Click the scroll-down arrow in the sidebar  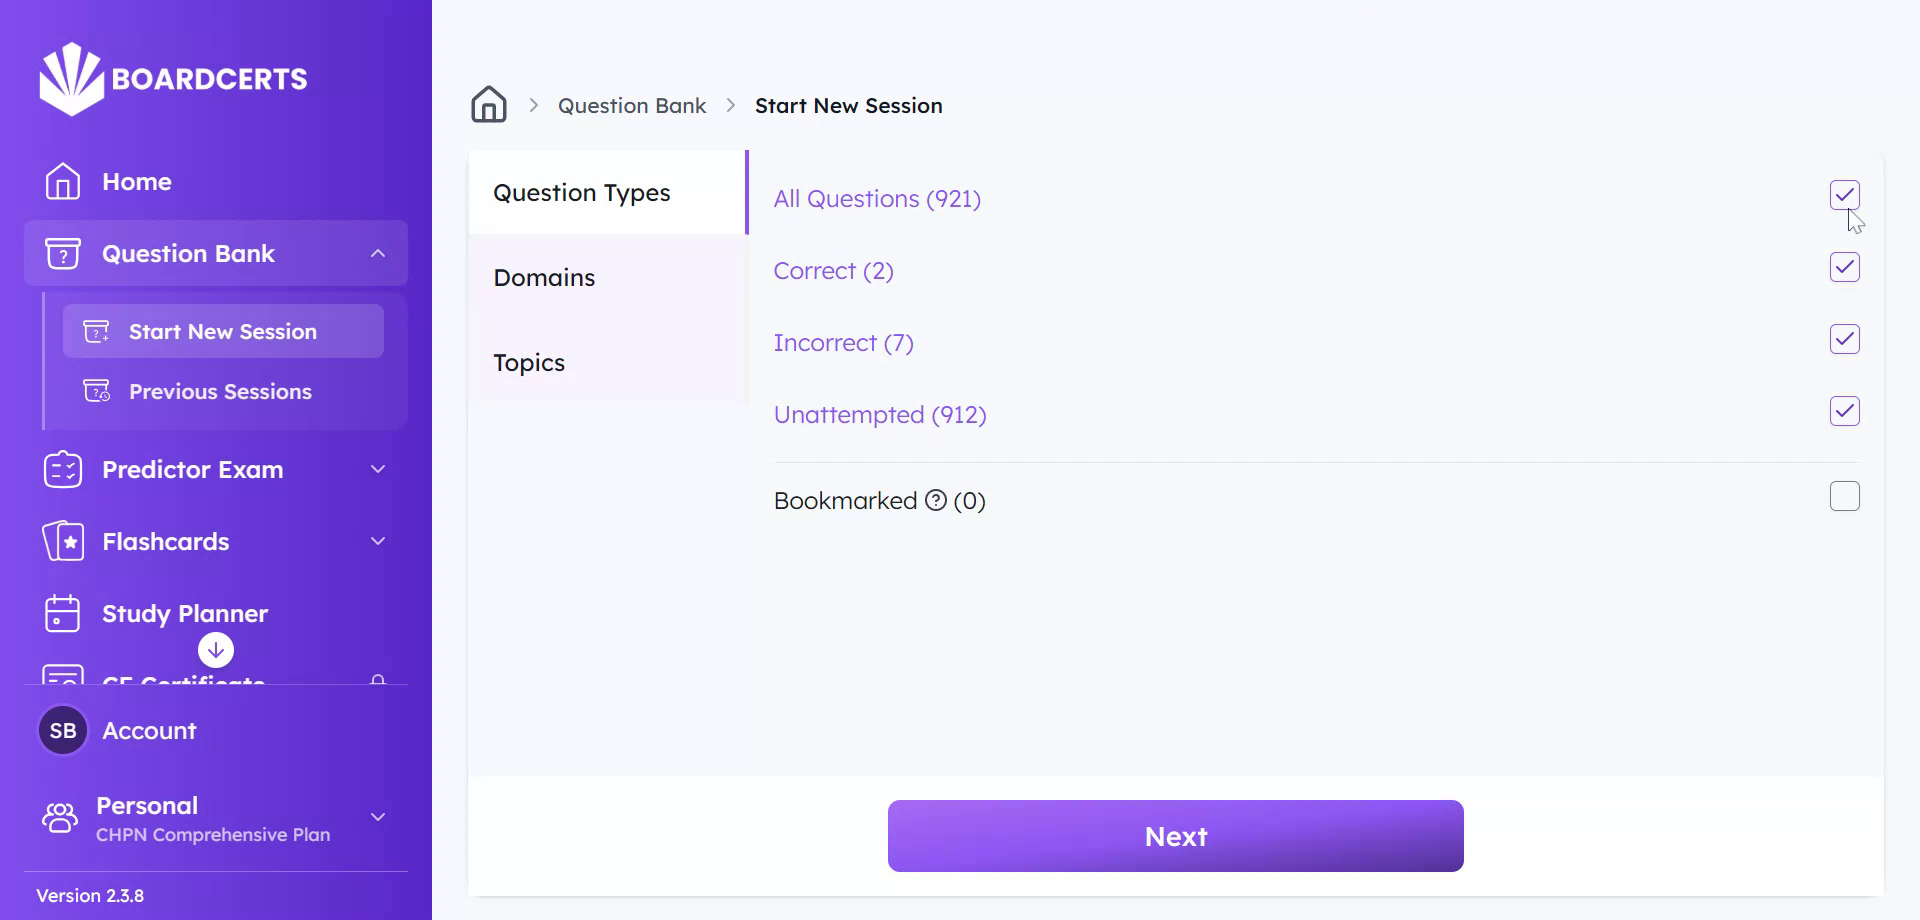tap(216, 650)
